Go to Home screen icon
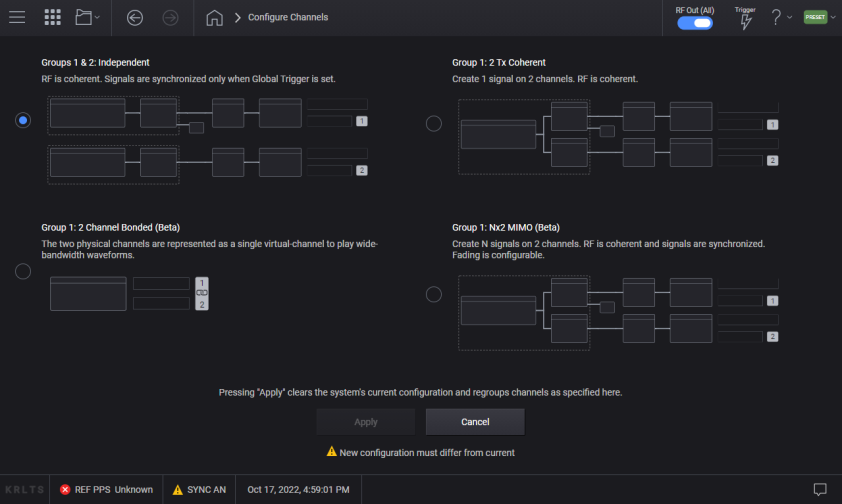 214,18
